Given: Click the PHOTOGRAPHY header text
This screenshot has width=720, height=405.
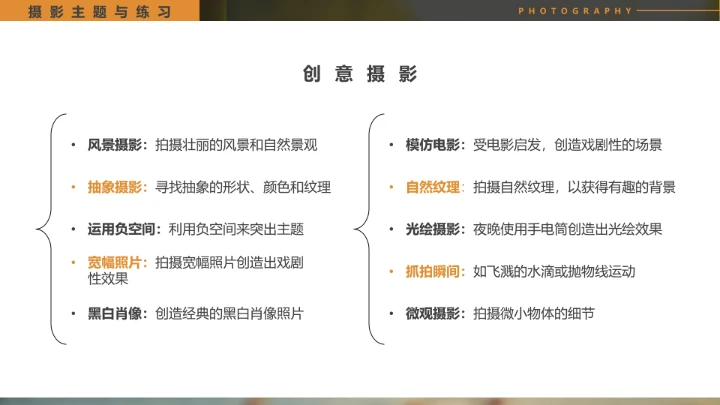Looking at the screenshot, I should 576,11.
